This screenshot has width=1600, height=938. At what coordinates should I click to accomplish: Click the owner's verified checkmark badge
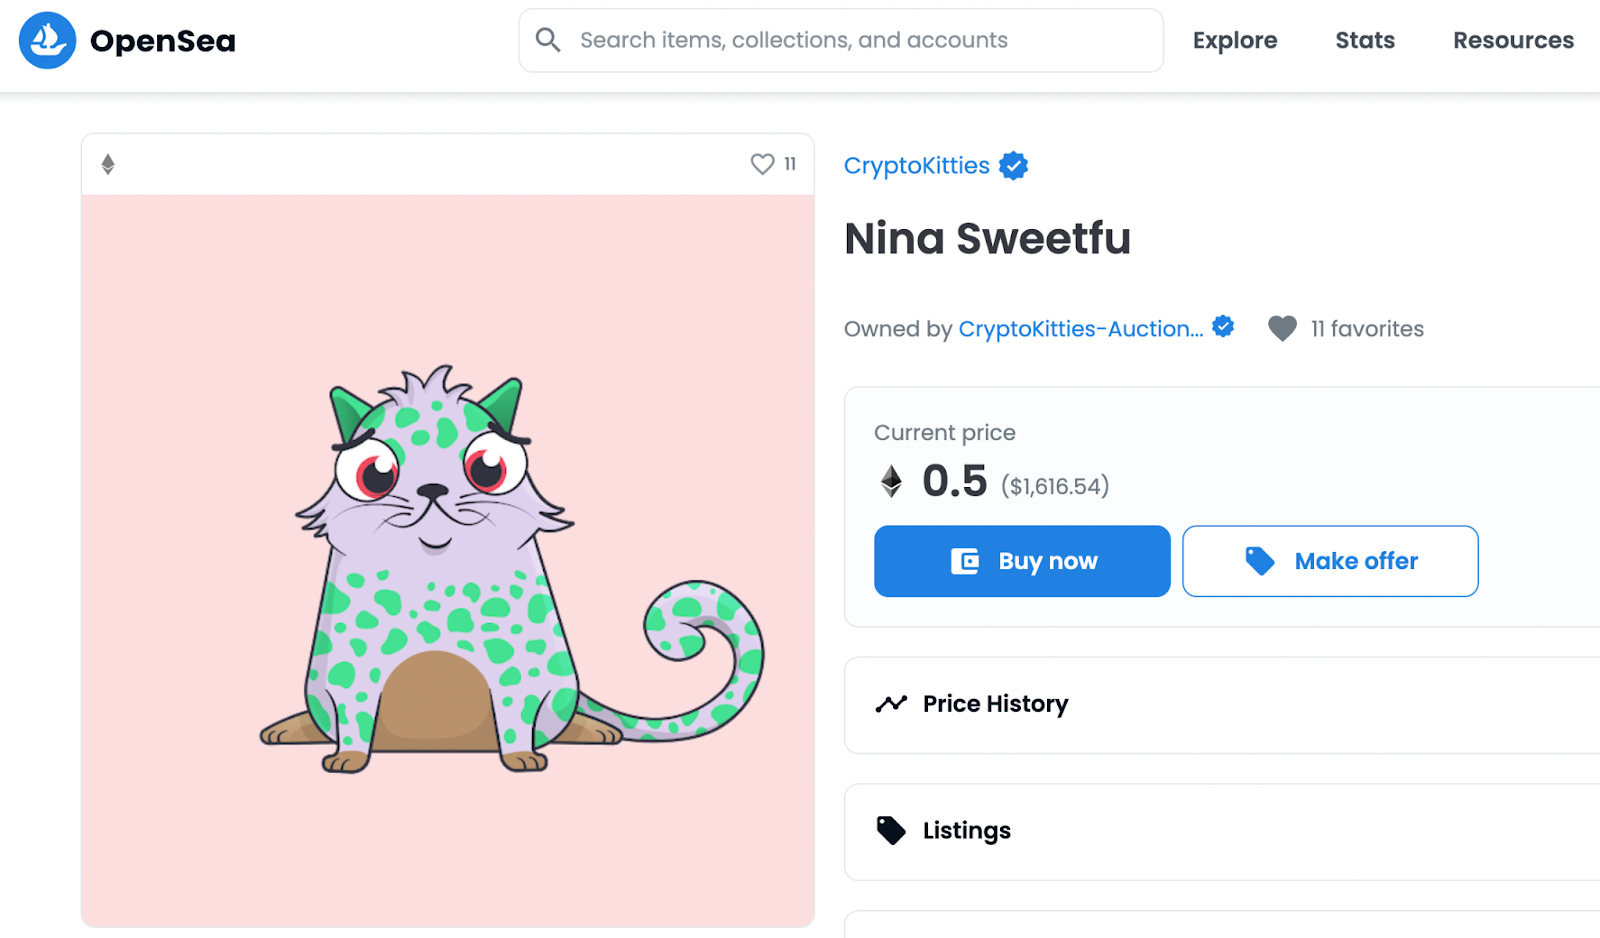point(1223,327)
